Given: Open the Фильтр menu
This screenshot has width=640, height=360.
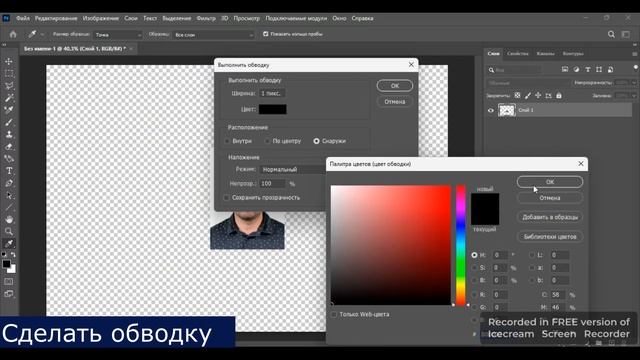Looking at the screenshot, I should click(x=206, y=18).
